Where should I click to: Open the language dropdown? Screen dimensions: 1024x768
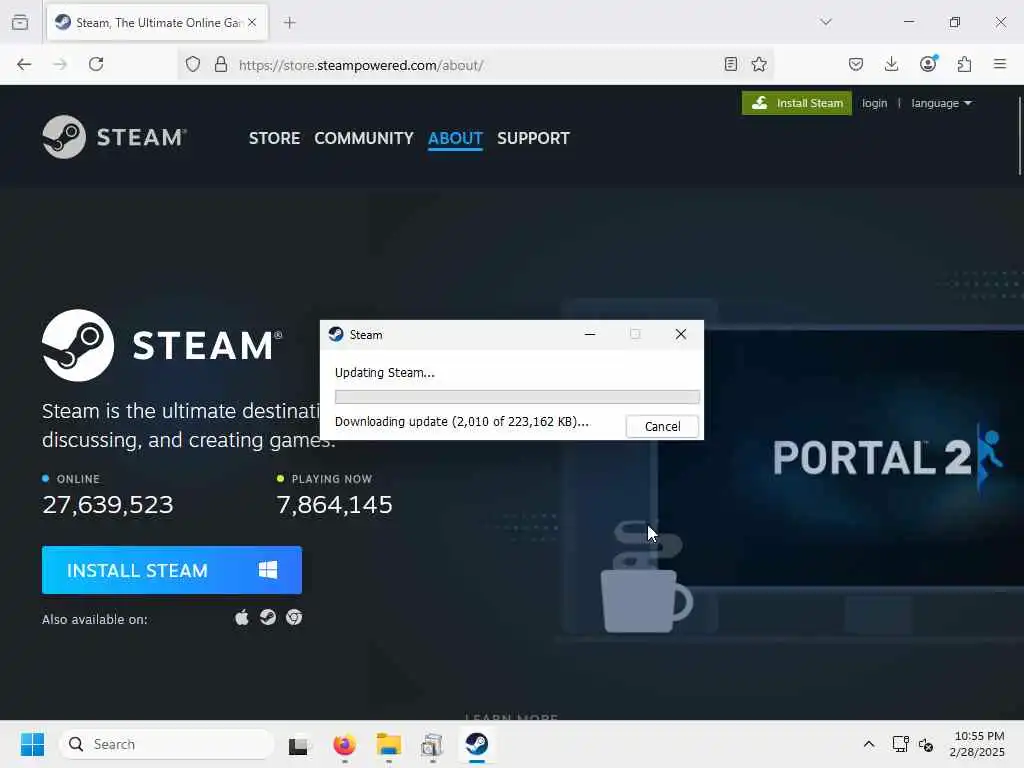point(941,103)
